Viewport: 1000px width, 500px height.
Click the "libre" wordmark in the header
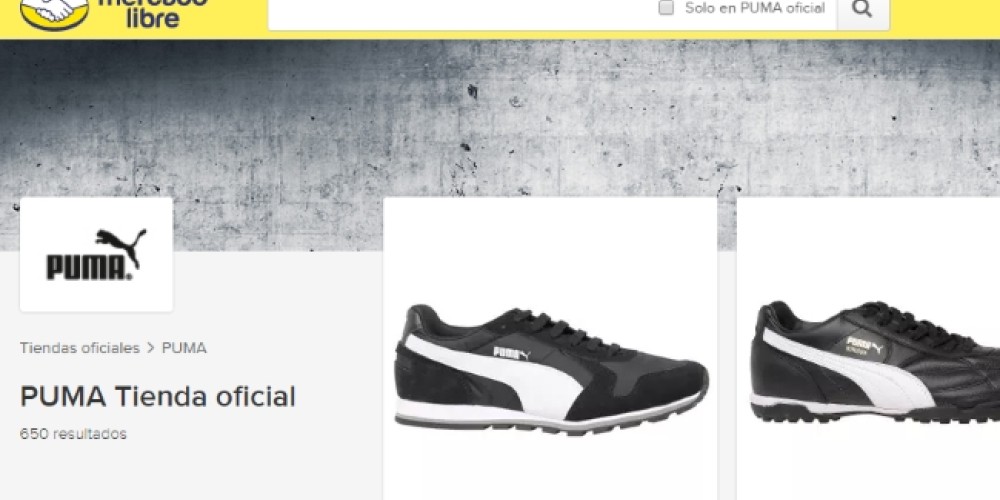pyautogui.click(x=152, y=18)
